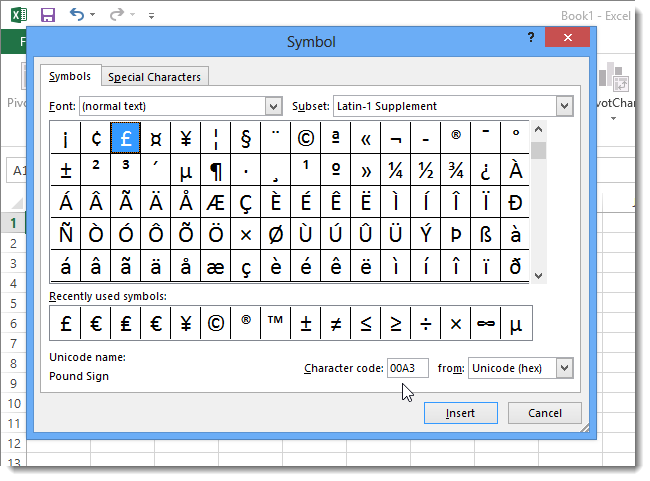650x481 pixels.
Task: Select the copyright © symbol in grid
Action: tap(306, 138)
